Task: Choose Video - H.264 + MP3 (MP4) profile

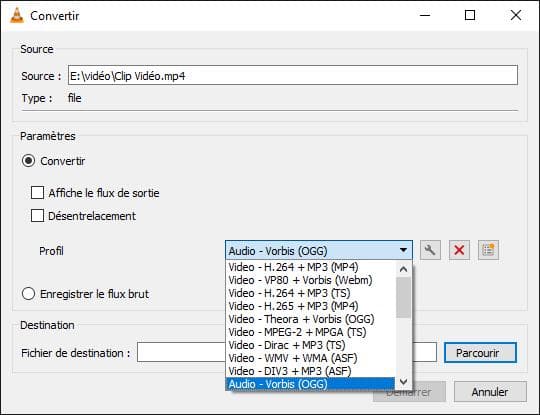Action: (x=310, y=267)
